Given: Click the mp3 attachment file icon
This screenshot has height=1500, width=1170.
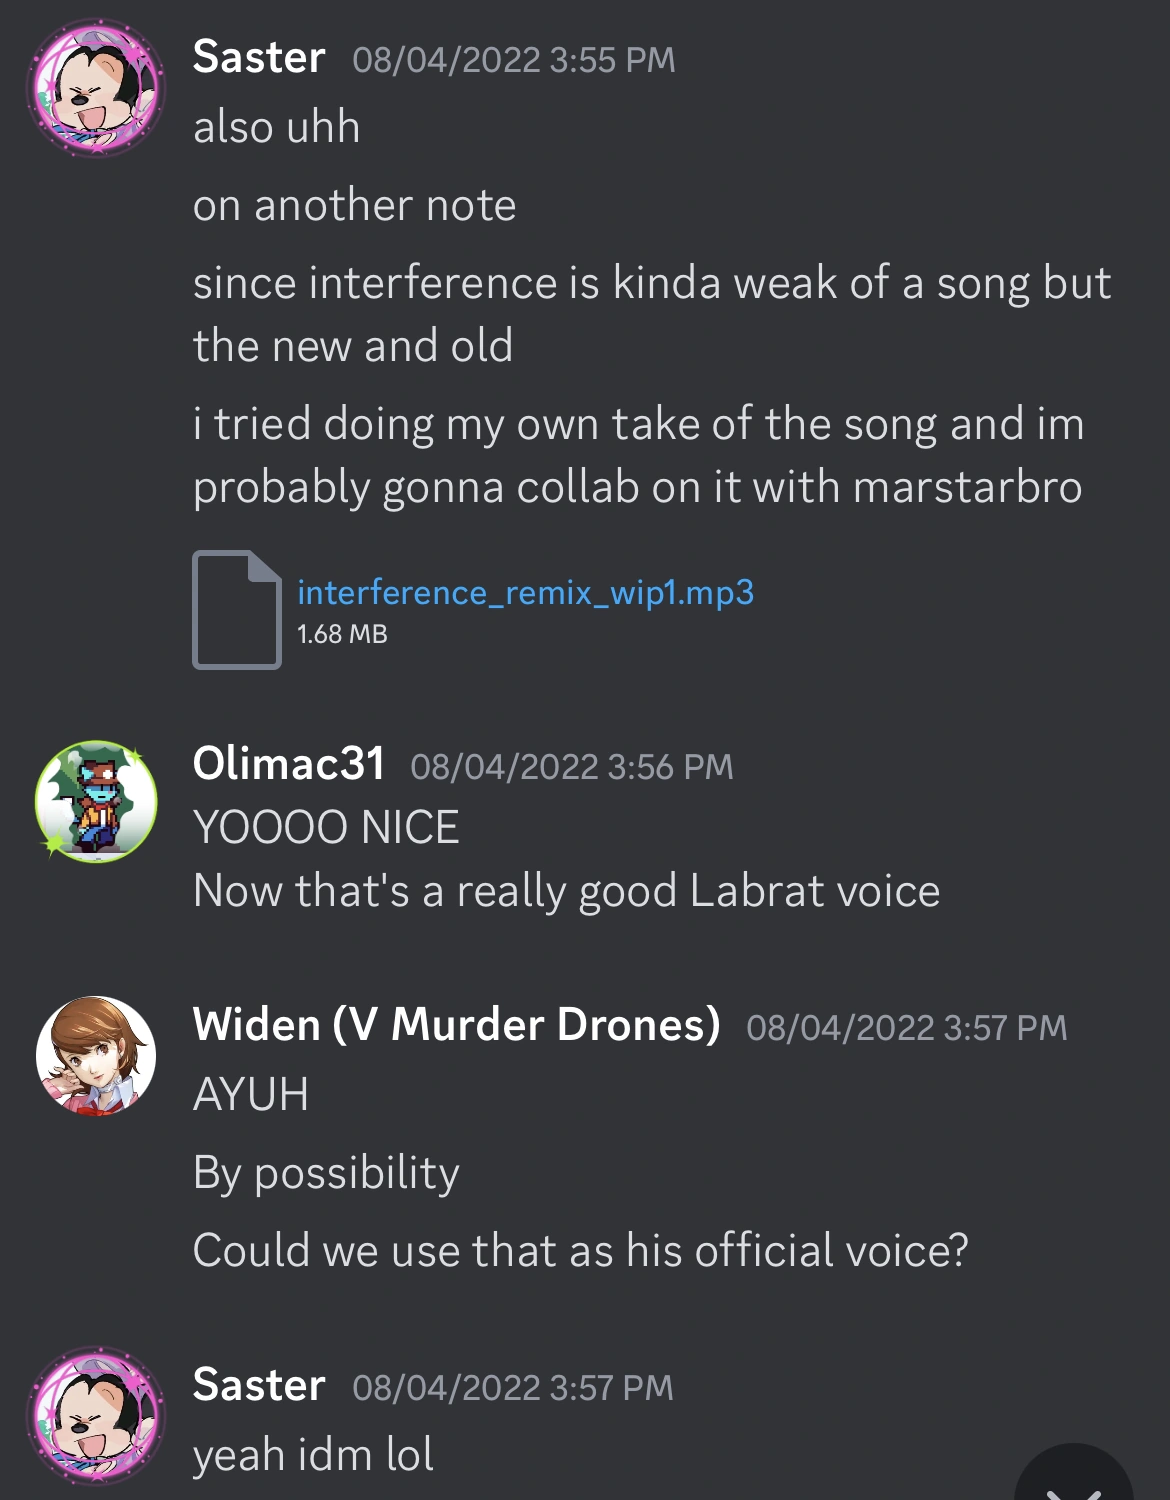Looking at the screenshot, I should click(x=236, y=609).
